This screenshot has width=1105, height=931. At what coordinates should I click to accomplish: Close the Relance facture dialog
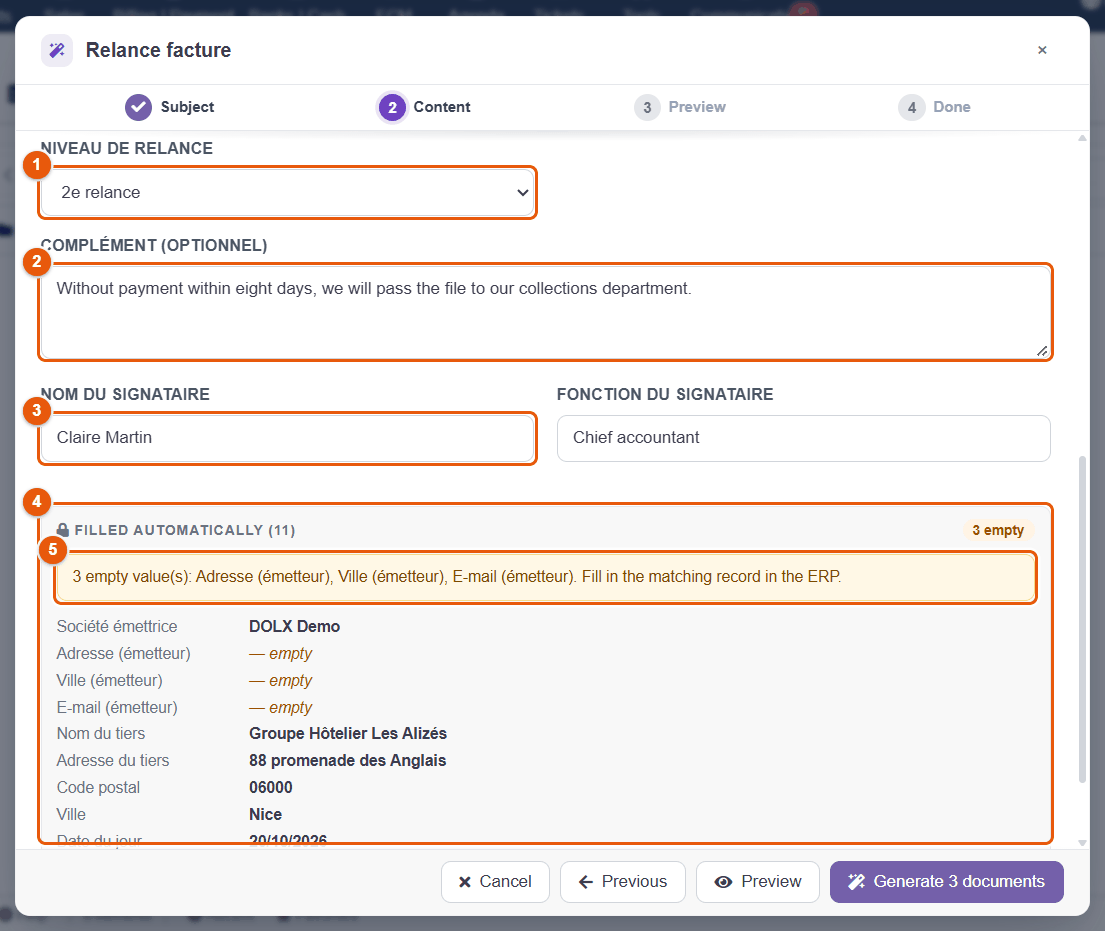click(x=1042, y=50)
